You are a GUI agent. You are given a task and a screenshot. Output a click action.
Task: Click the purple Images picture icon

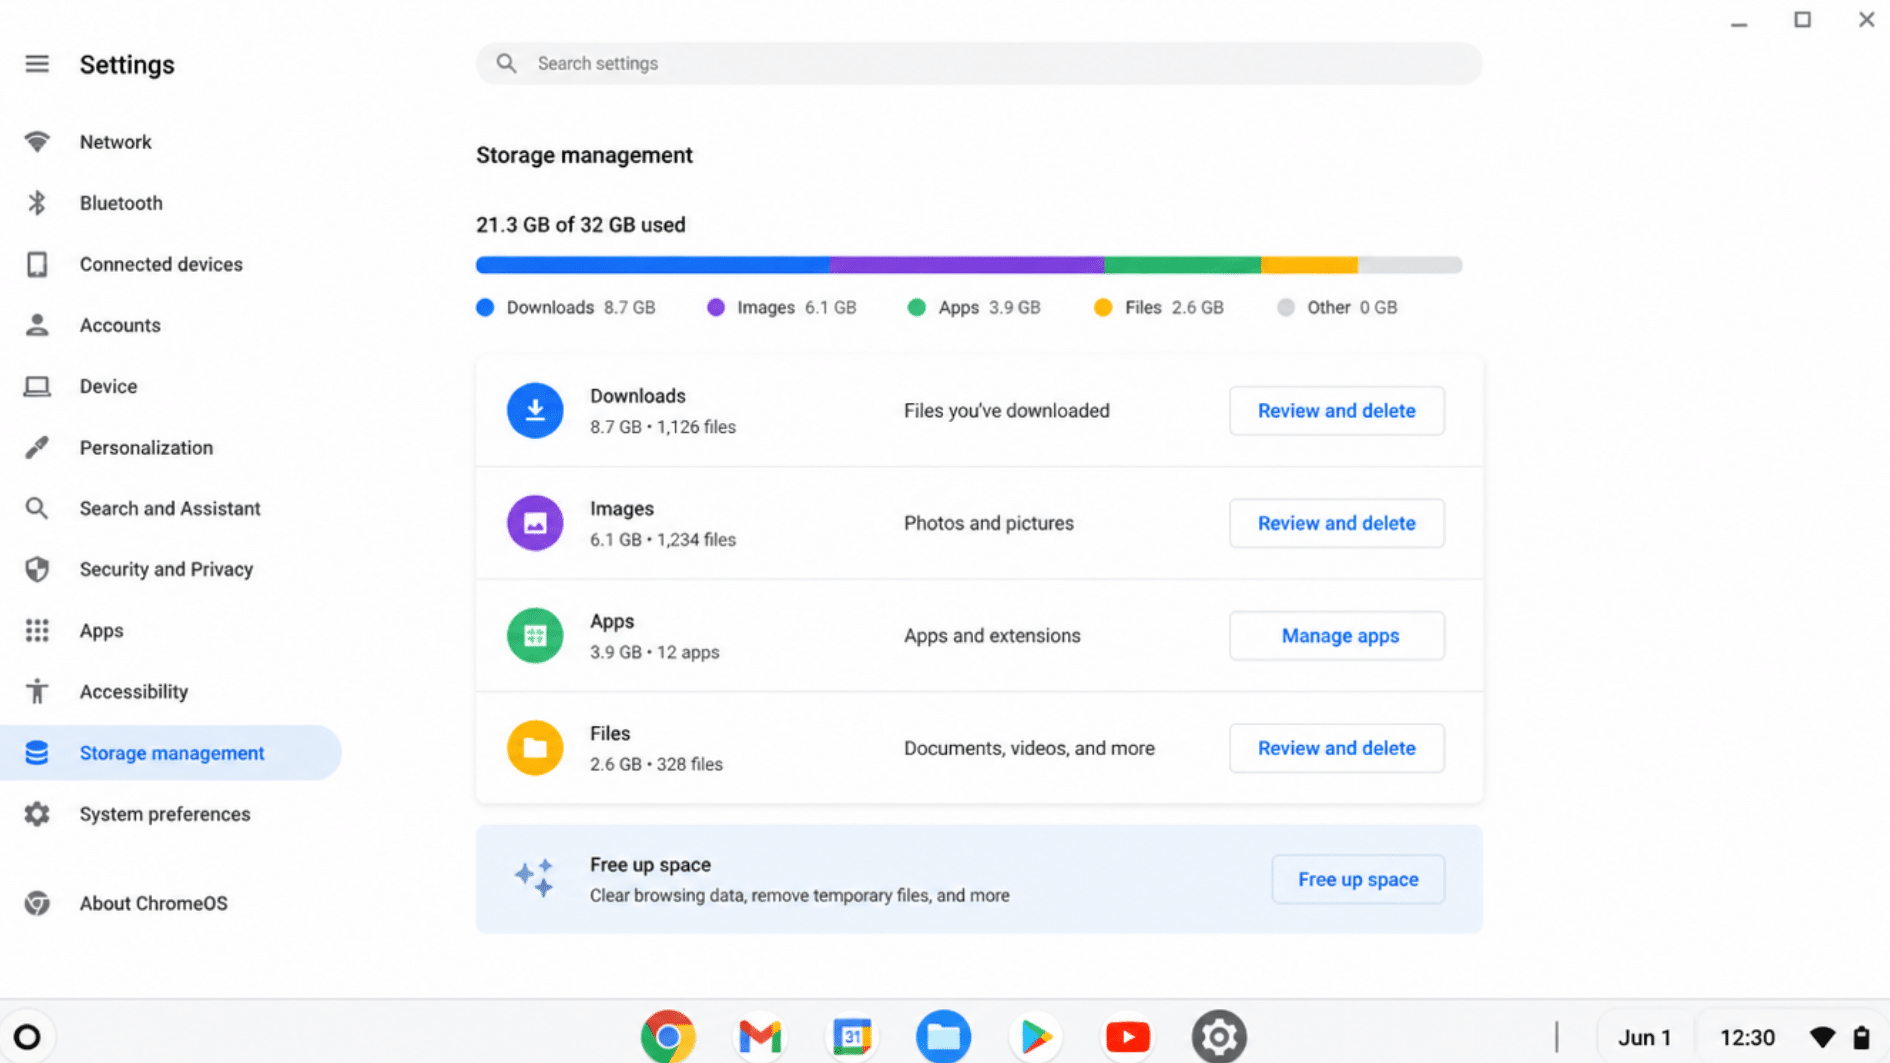click(535, 523)
